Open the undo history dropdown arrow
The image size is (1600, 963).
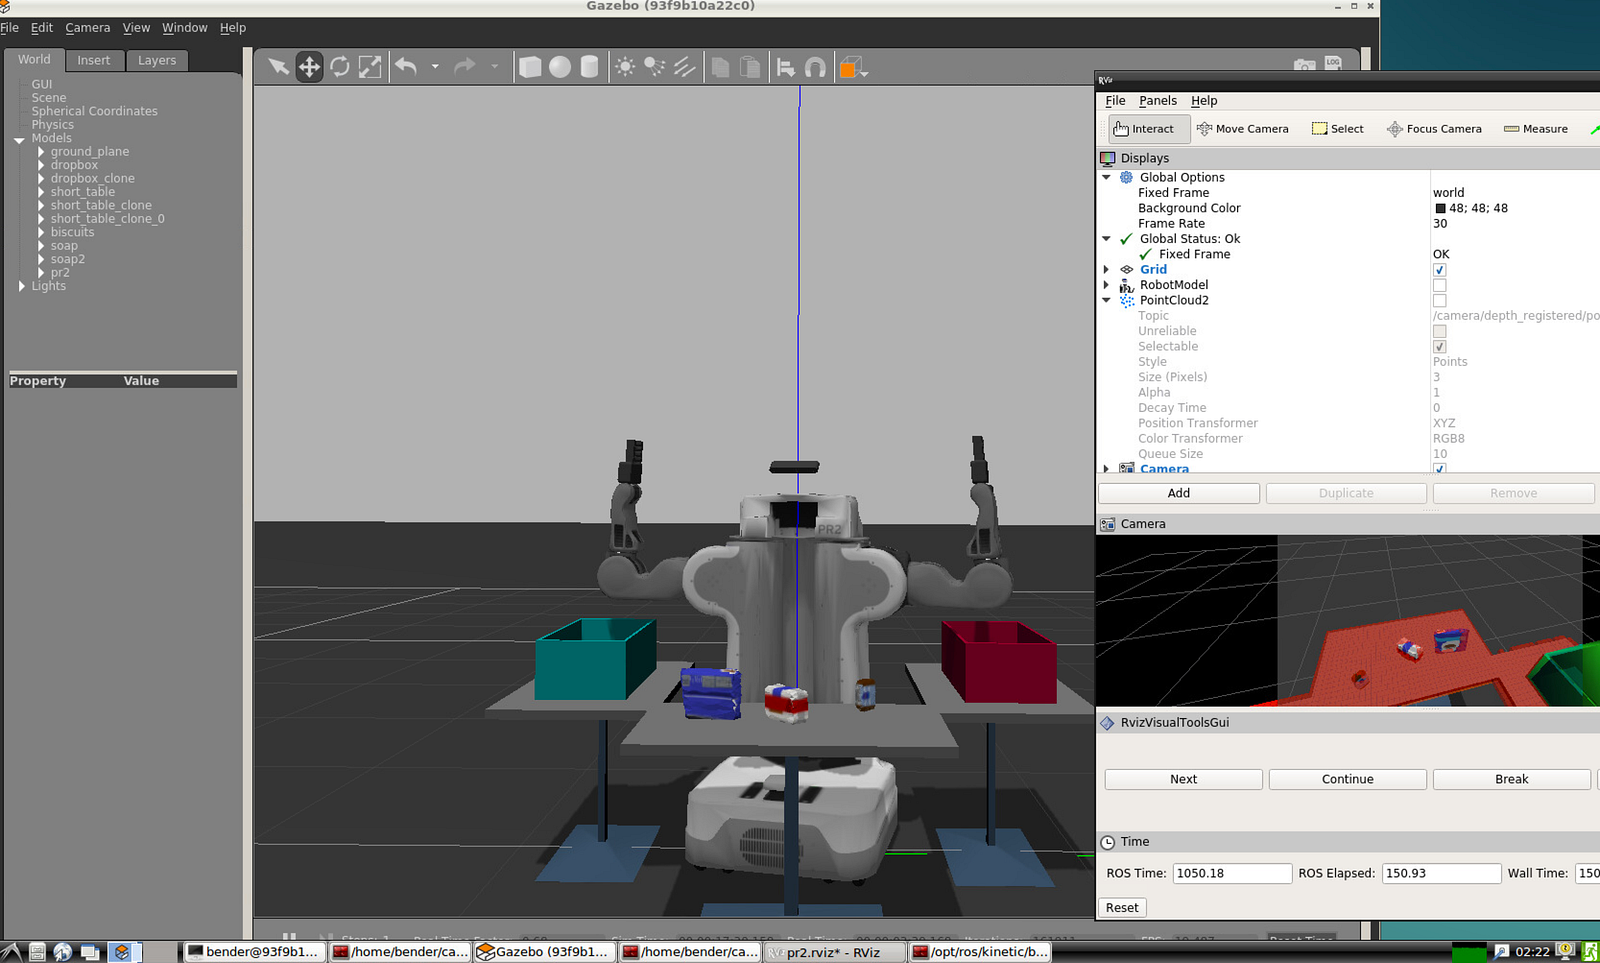coord(435,67)
